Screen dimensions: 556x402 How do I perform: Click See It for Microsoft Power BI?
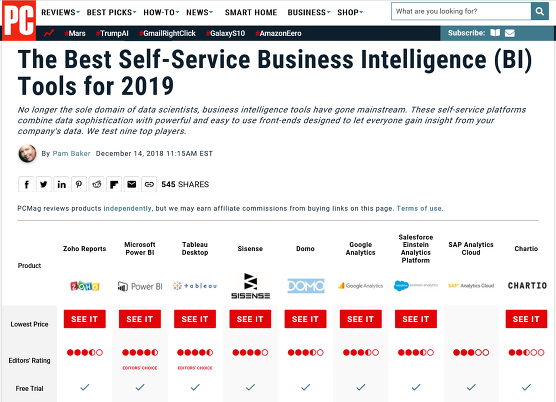coord(140,319)
